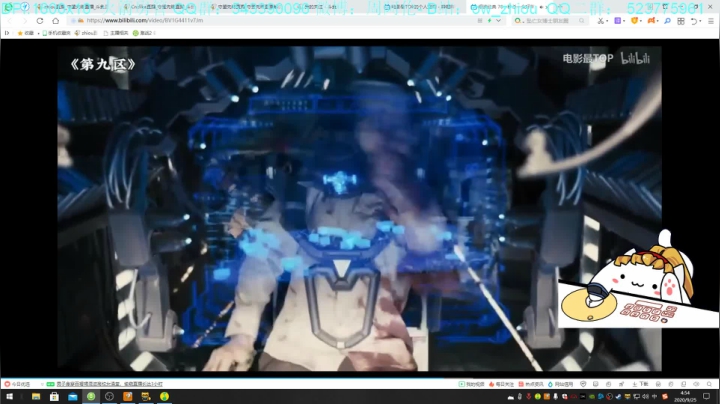Open the browser home page
Image resolution: width=720 pixels, height=404 pixels.
[x=56, y=21]
